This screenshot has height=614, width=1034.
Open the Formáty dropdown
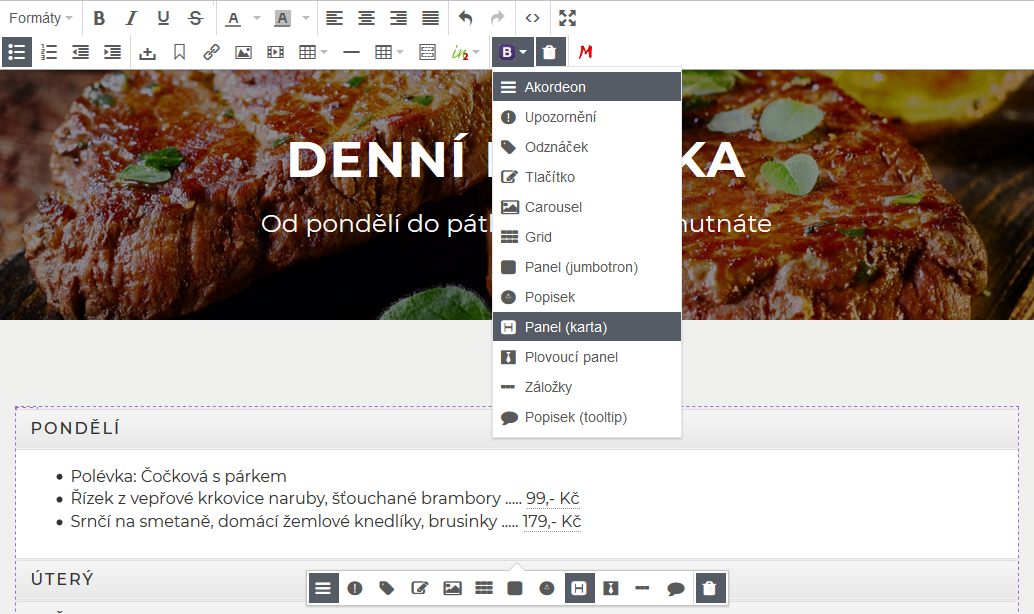[40, 18]
